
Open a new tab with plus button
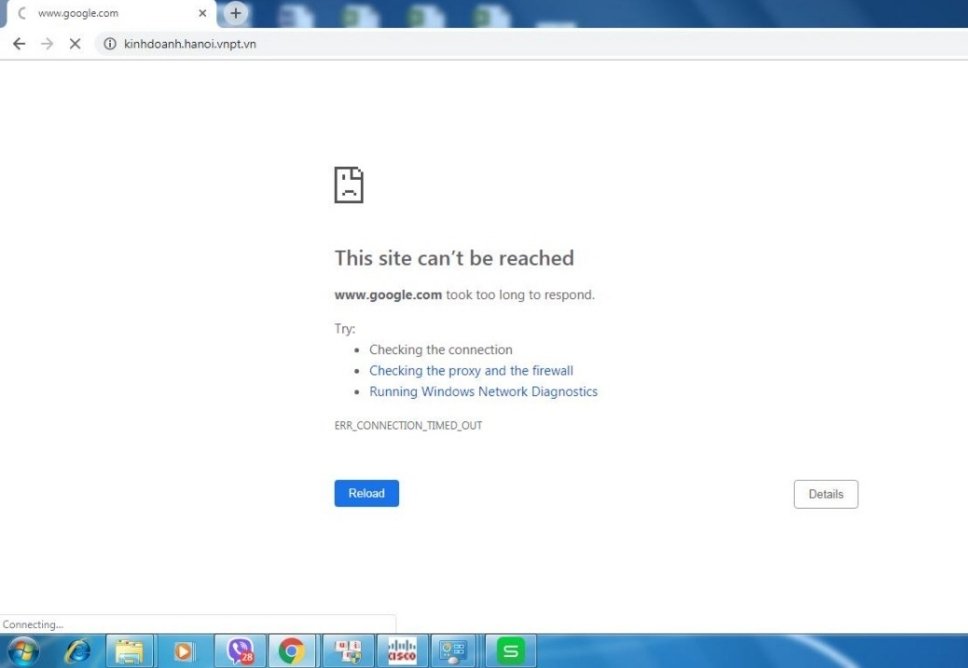tap(236, 13)
